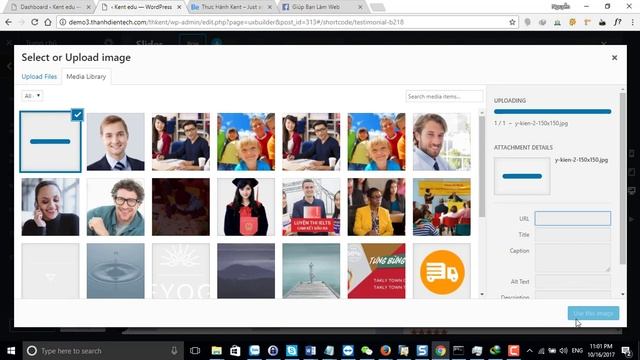Click the Use this image button
Viewport: 640px width, 360px height.
593,313
